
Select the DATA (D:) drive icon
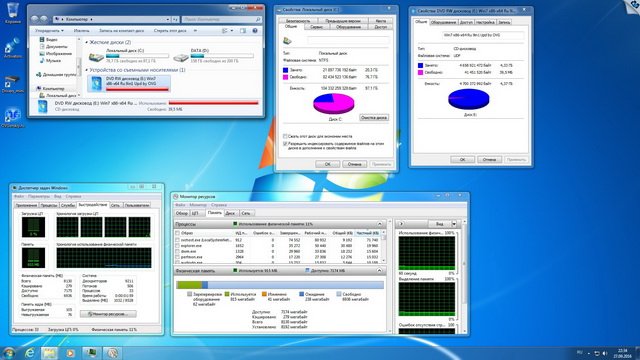pyautogui.click(x=181, y=57)
